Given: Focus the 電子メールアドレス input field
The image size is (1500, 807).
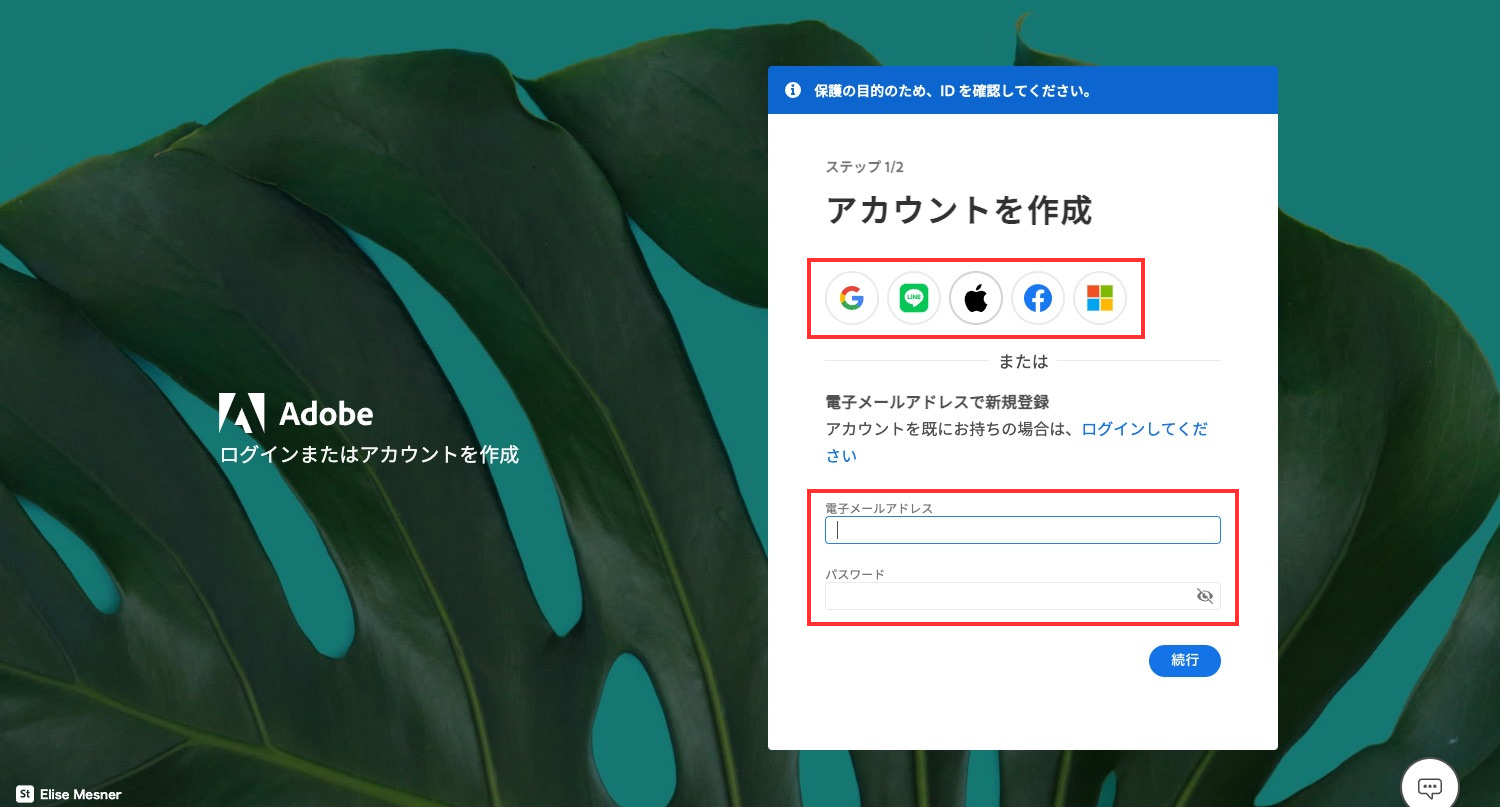Looking at the screenshot, I should point(1023,530).
